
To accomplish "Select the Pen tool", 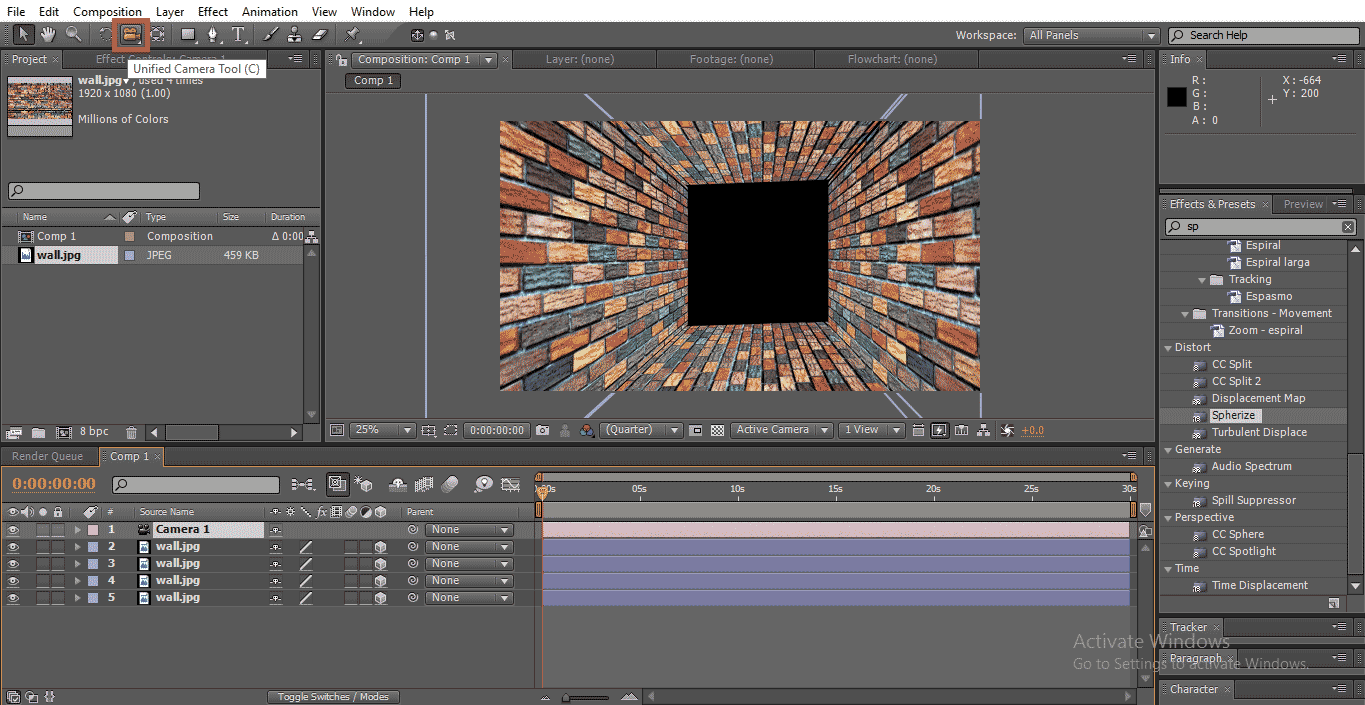I will click(x=213, y=35).
